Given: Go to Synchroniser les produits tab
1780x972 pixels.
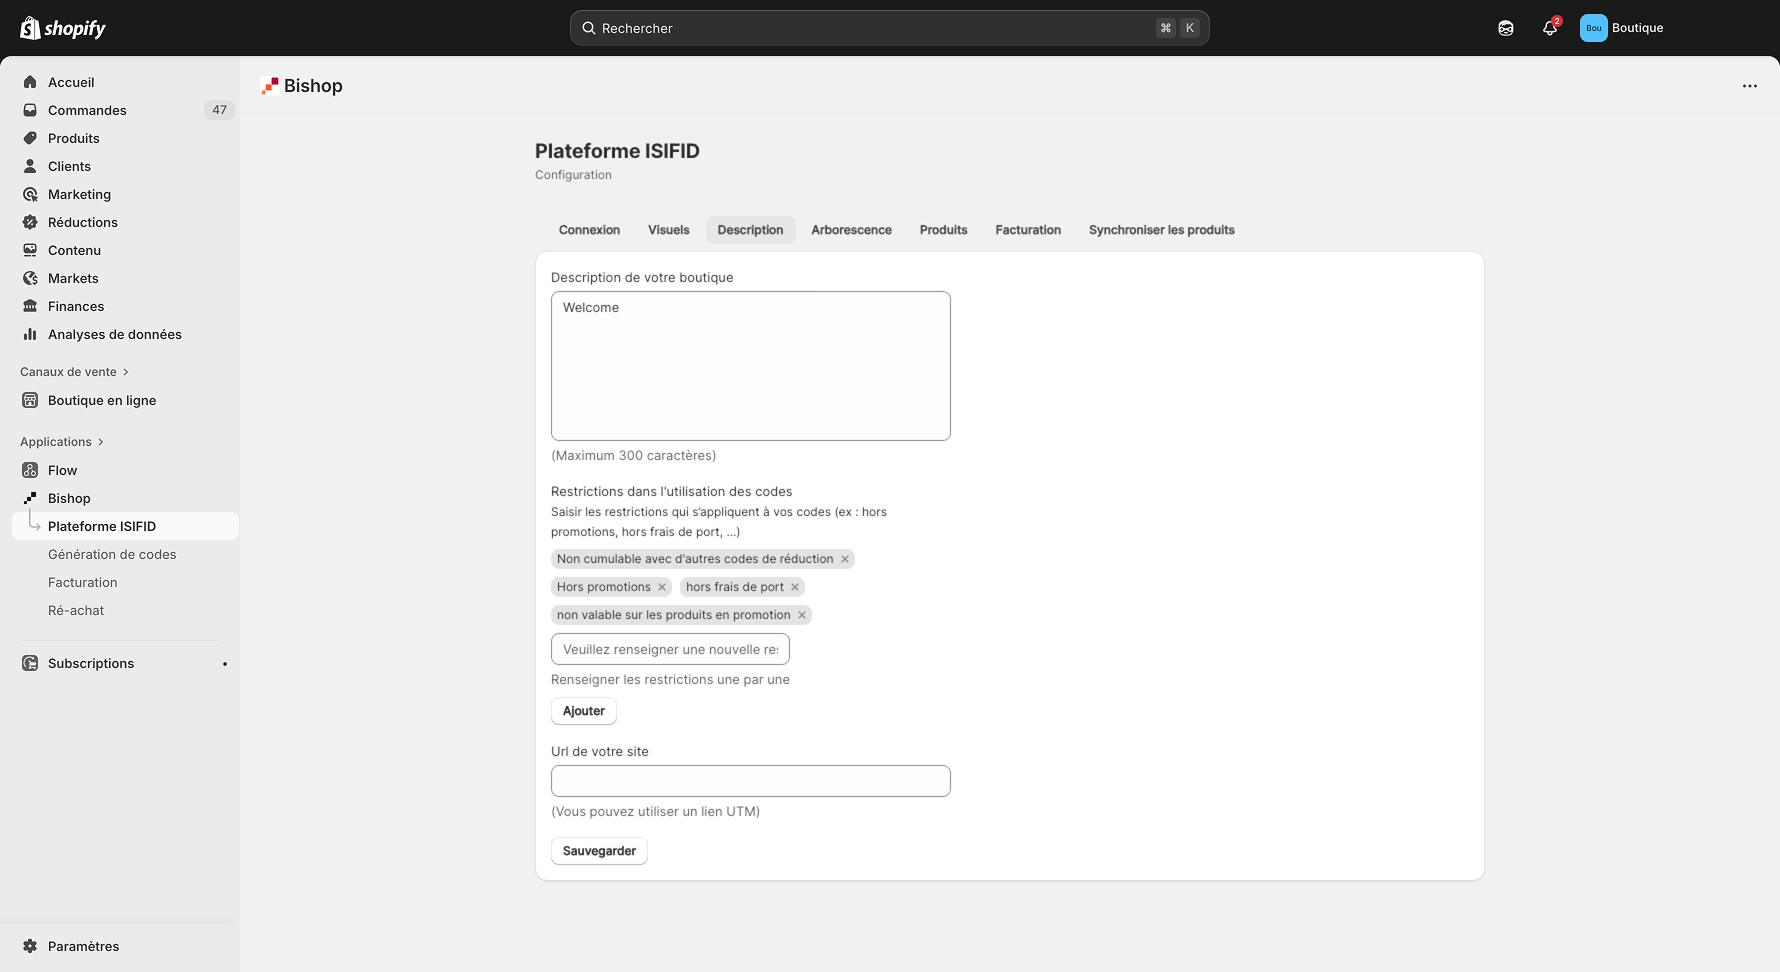Looking at the screenshot, I should click(1161, 230).
